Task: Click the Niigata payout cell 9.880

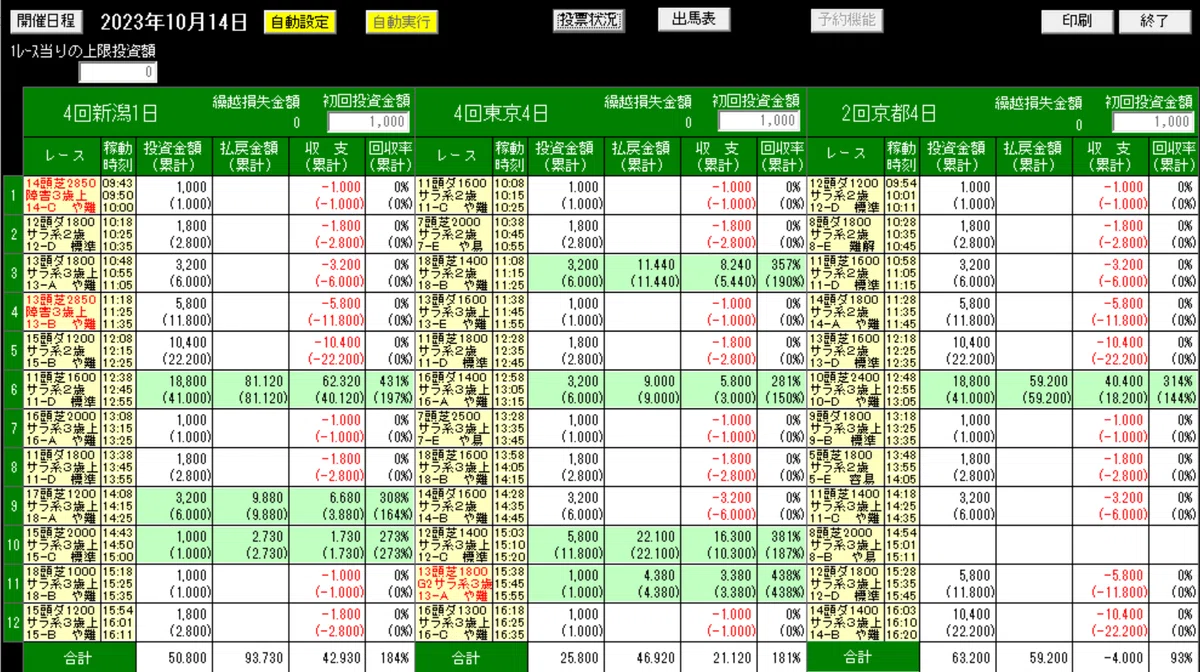Action: click(x=250, y=505)
